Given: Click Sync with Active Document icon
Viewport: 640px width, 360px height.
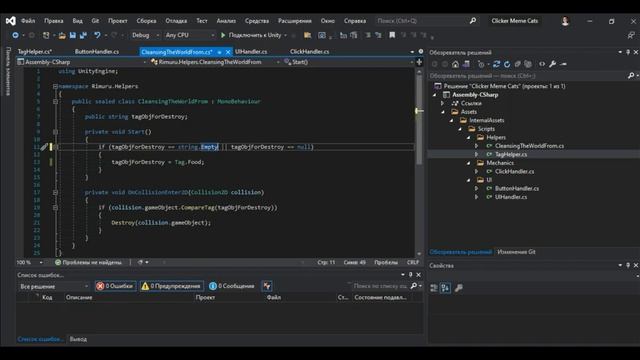Looking at the screenshot, I should 496,64.
